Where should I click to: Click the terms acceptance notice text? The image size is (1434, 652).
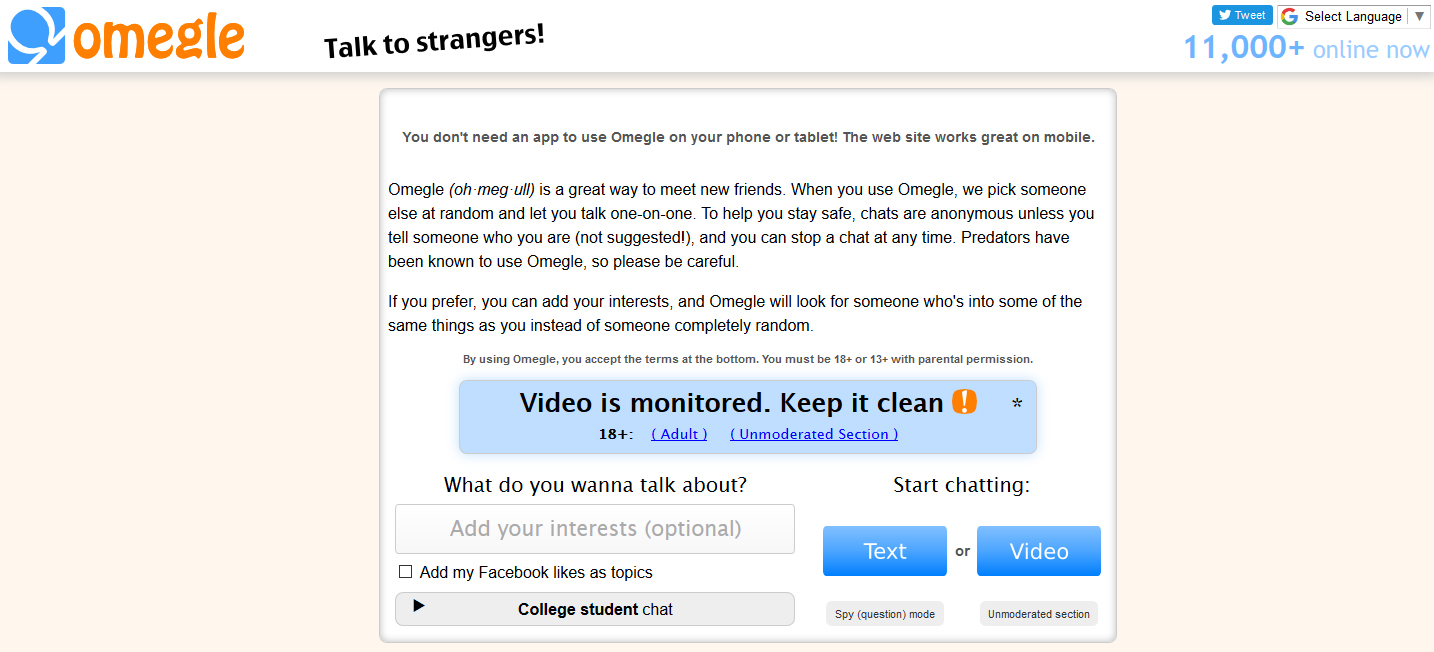tap(748, 359)
